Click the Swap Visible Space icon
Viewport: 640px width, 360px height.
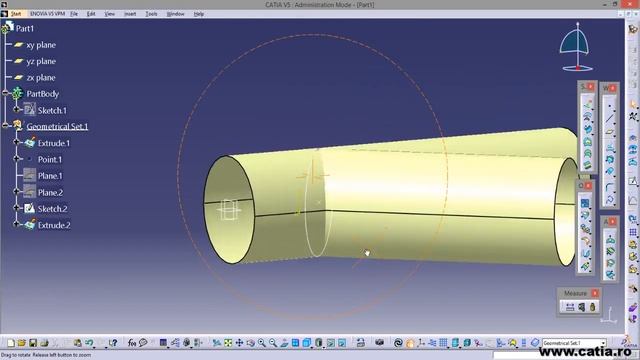tap(342, 343)
